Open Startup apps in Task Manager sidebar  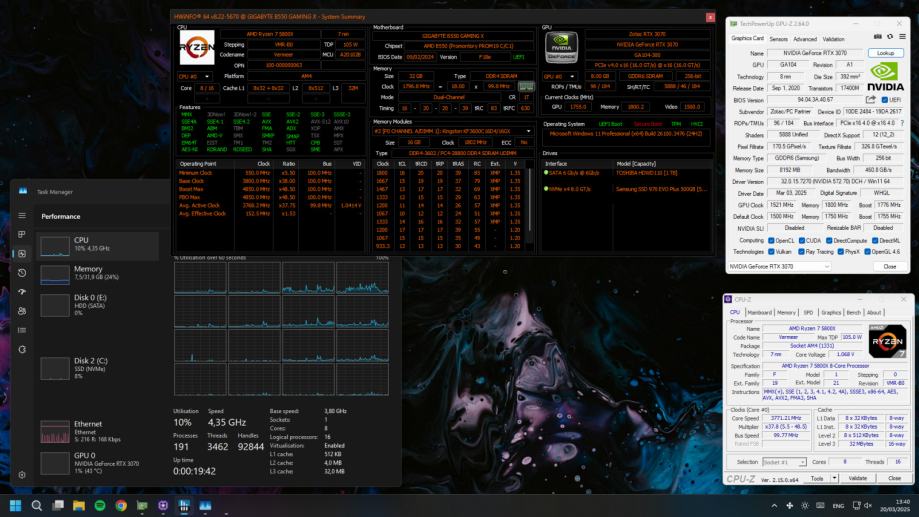tap(22, 291)
